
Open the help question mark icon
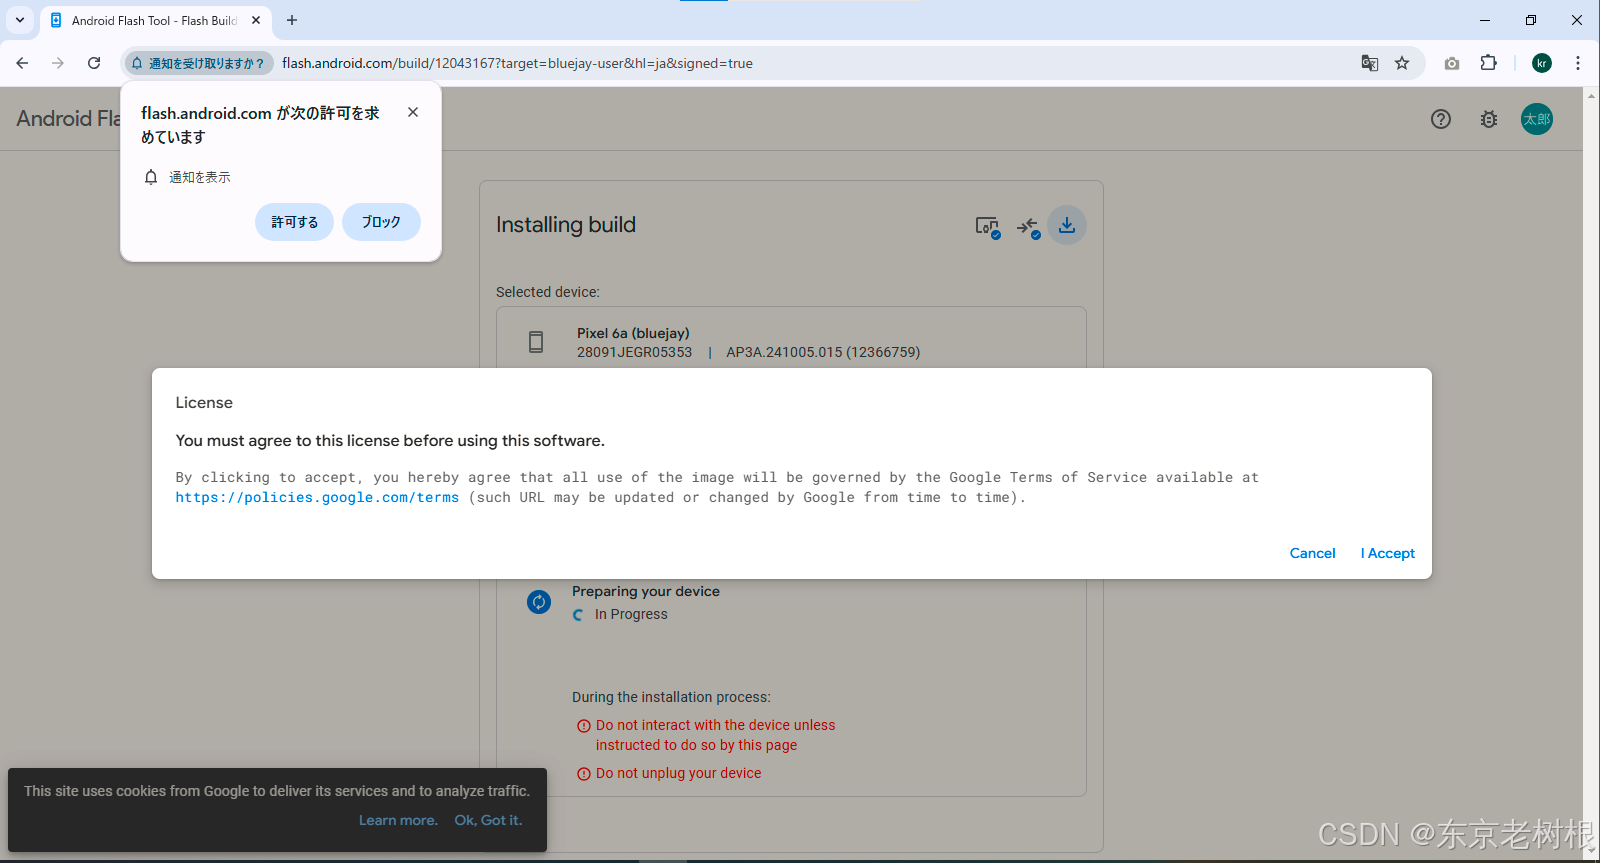tap(1441, 119)
